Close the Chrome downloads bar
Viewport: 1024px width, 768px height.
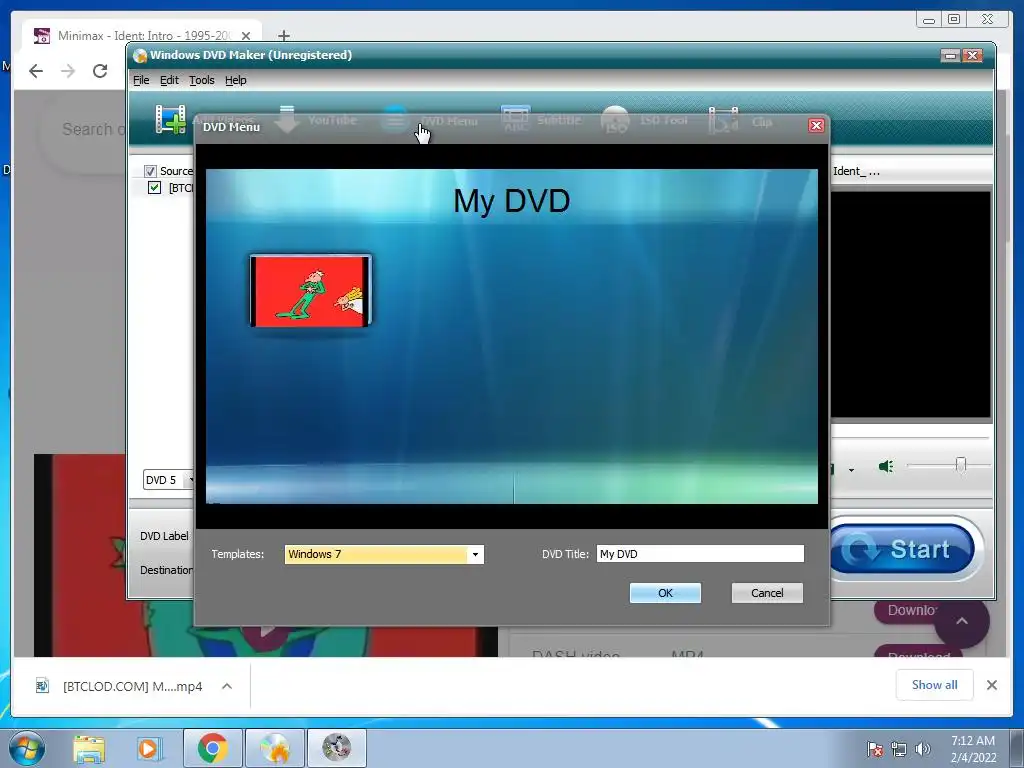click(x=991, y=685)
